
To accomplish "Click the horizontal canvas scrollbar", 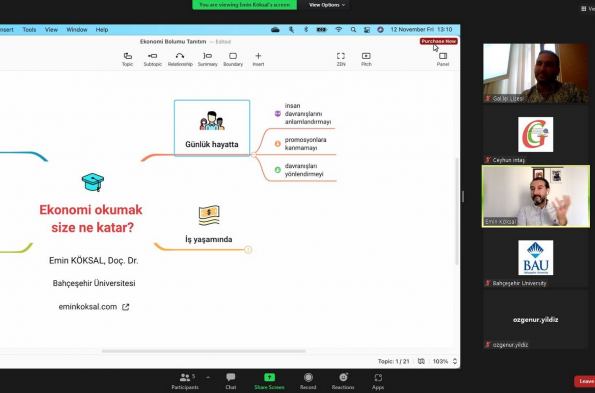I will pos(203,351).
